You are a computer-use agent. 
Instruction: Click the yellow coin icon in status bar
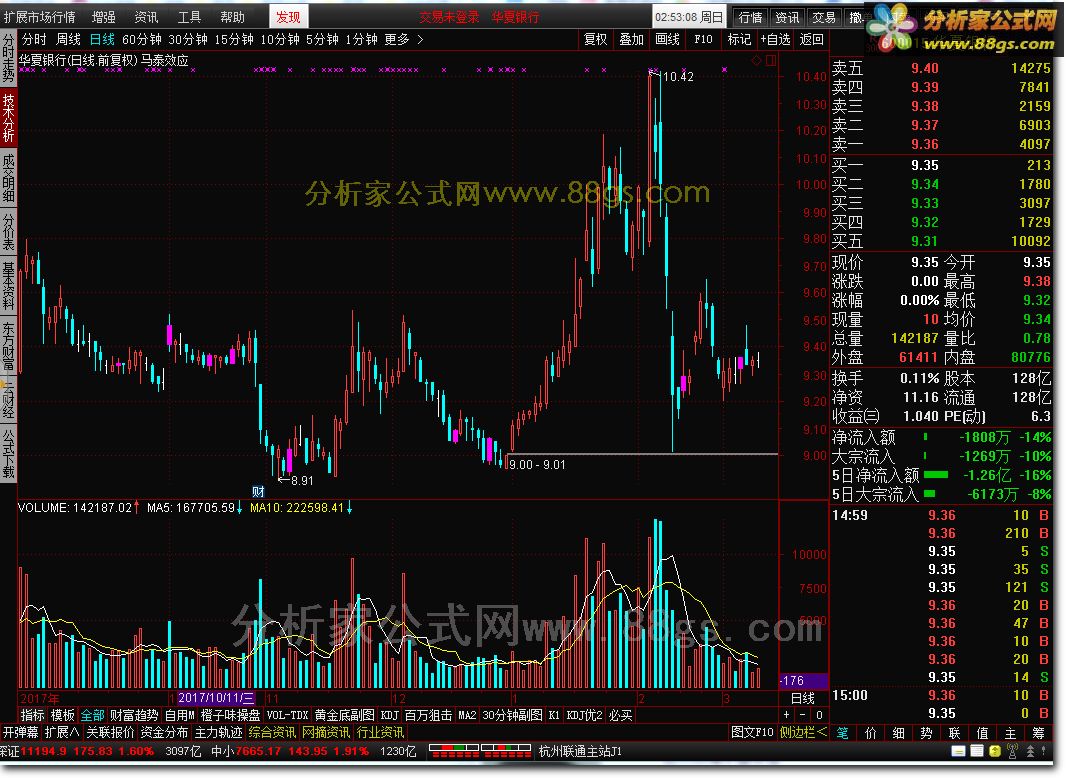pos(995,751)
